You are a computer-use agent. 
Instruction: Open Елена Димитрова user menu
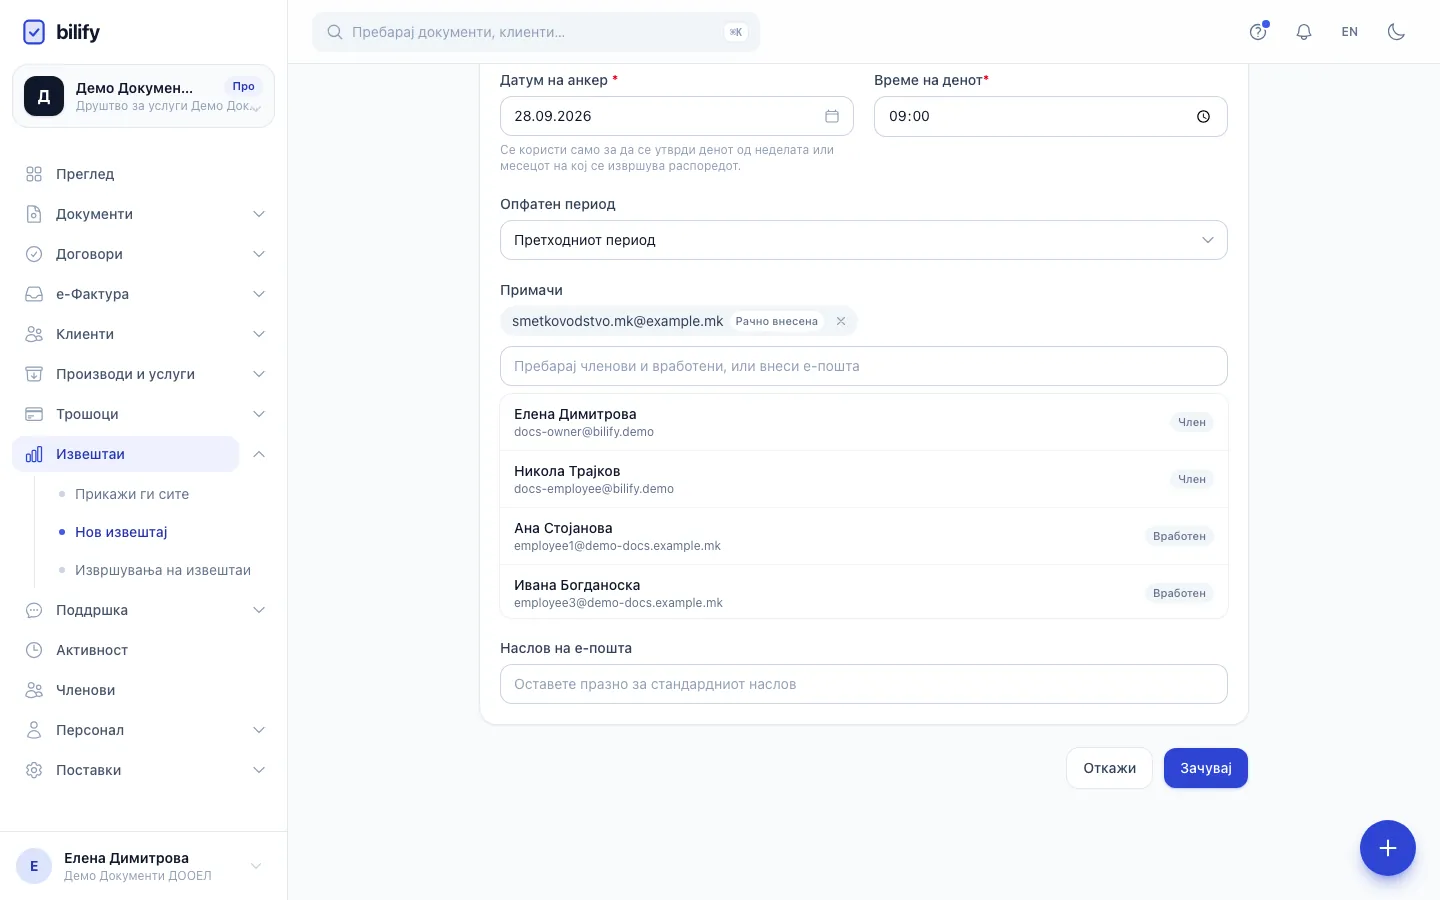(143, 866)
